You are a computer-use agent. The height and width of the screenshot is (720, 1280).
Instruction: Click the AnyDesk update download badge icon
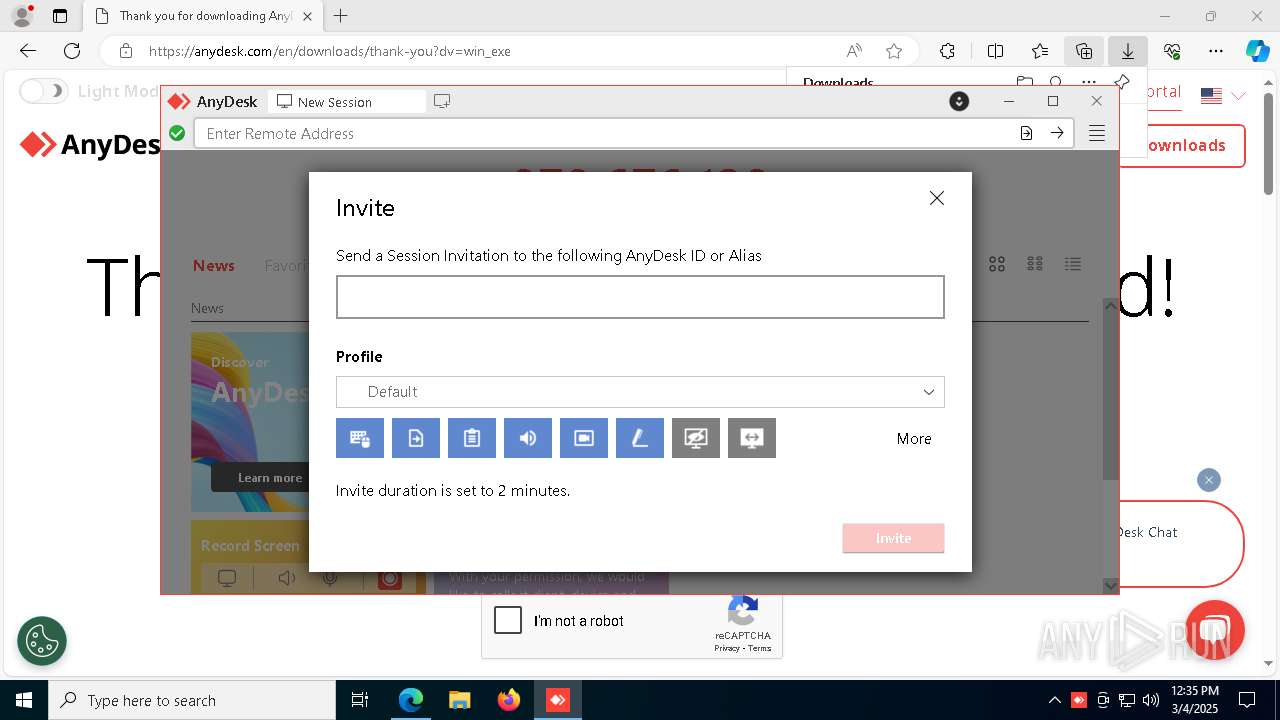(x=959, y=101)
